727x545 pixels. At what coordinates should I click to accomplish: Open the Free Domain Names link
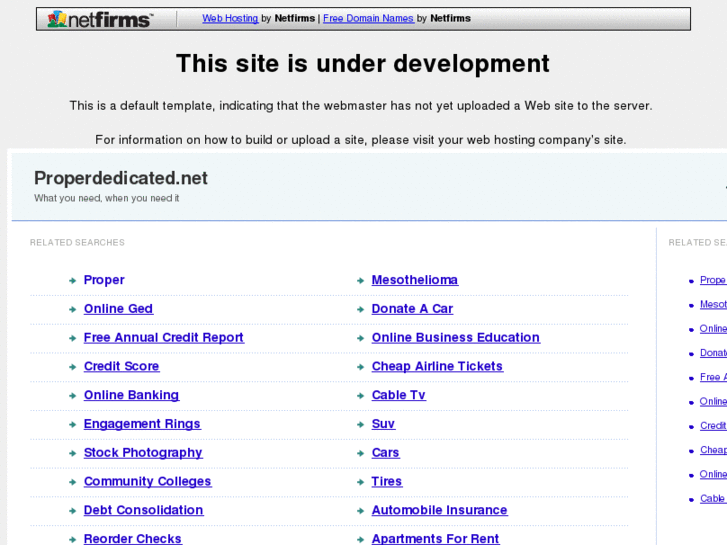point(368,18)
